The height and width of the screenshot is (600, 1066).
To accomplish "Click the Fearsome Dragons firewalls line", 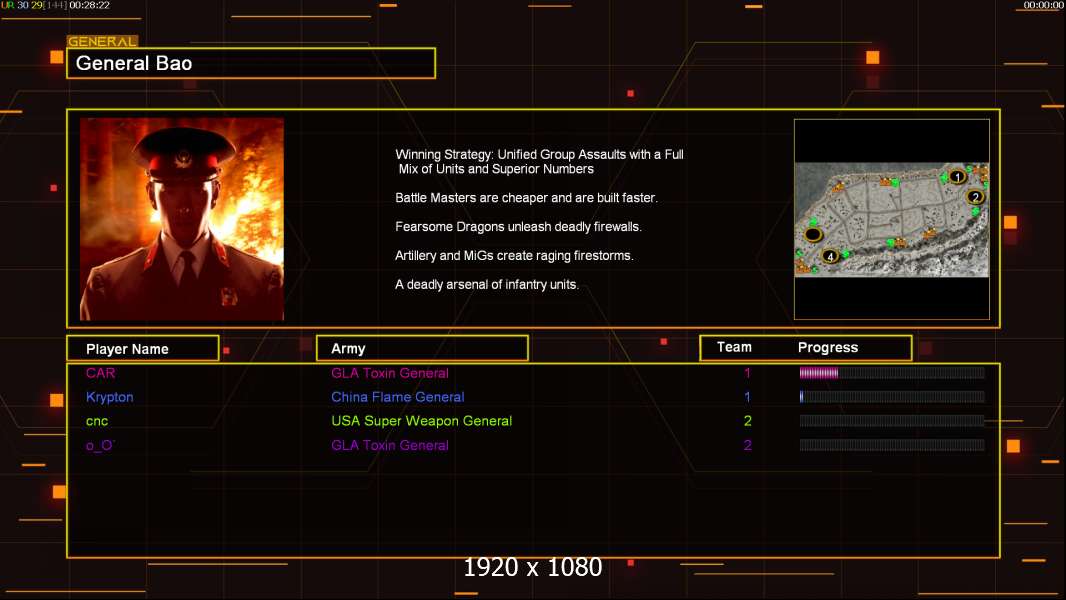I will (518, 227).
